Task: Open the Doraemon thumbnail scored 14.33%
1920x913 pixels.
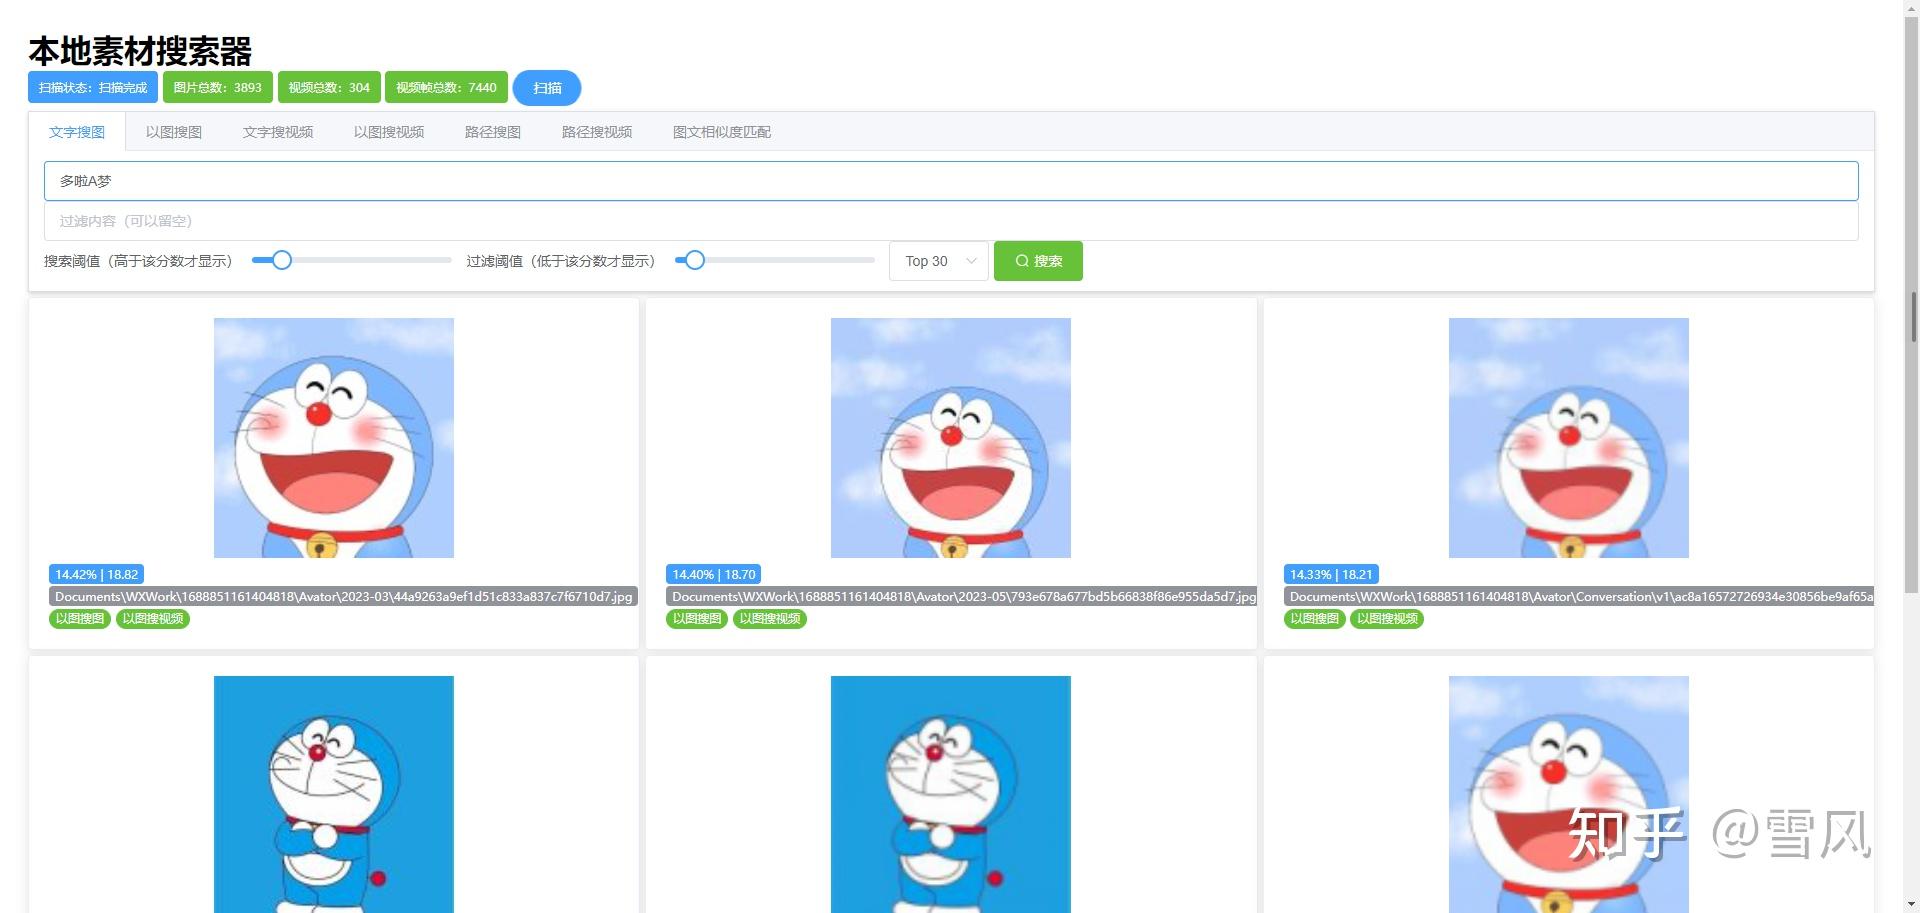Action: coord(1569,438)
